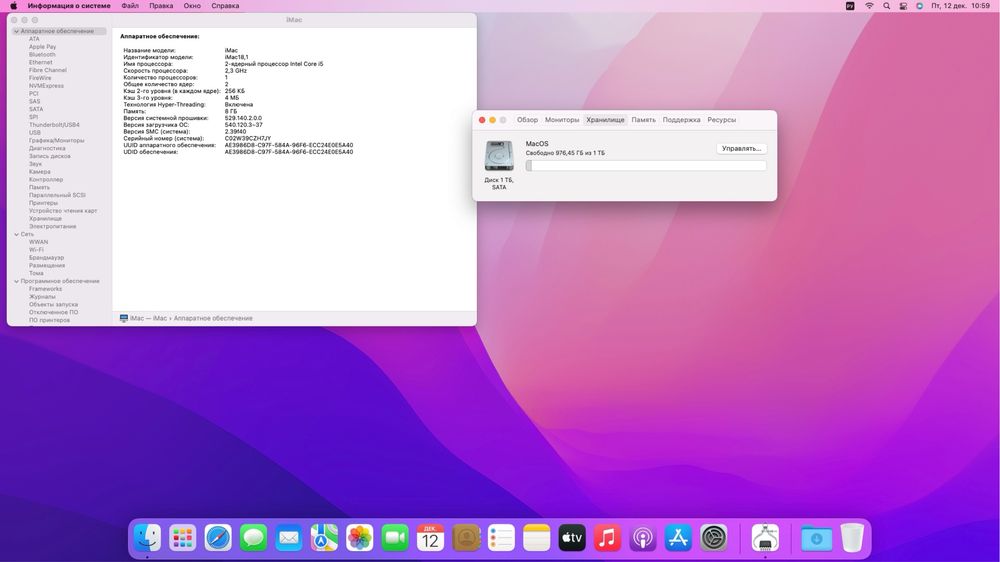Open Finder from the Dock
The height and width of the screenshot is (562, 1000).
tap(147, 538)
